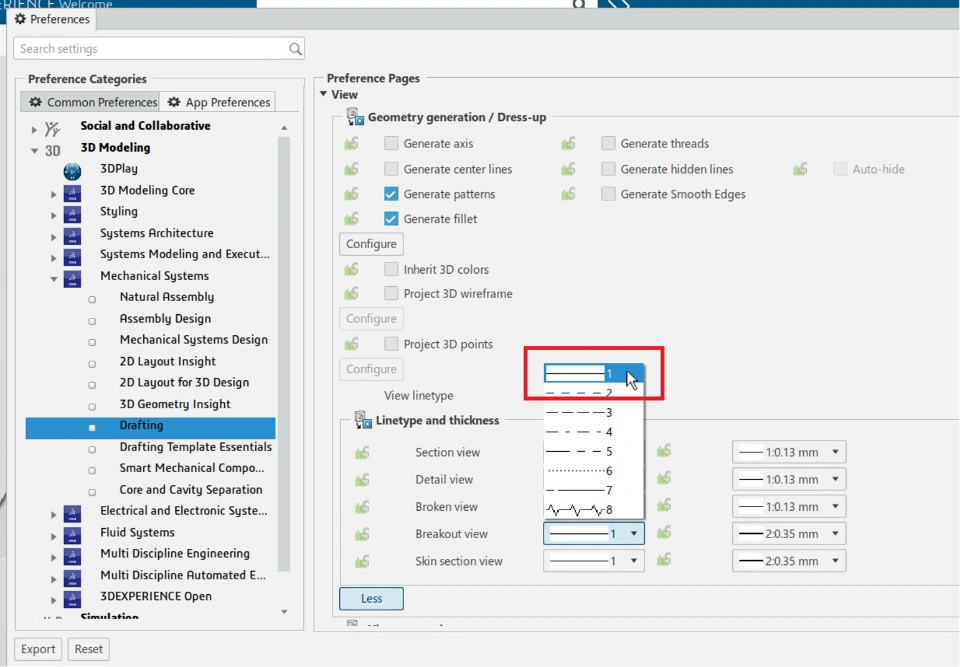Image resolution: width=960 pixels, height=667 pixels.
Task: Choose dashed linetype 3 in the list
Action: point(593,412)
